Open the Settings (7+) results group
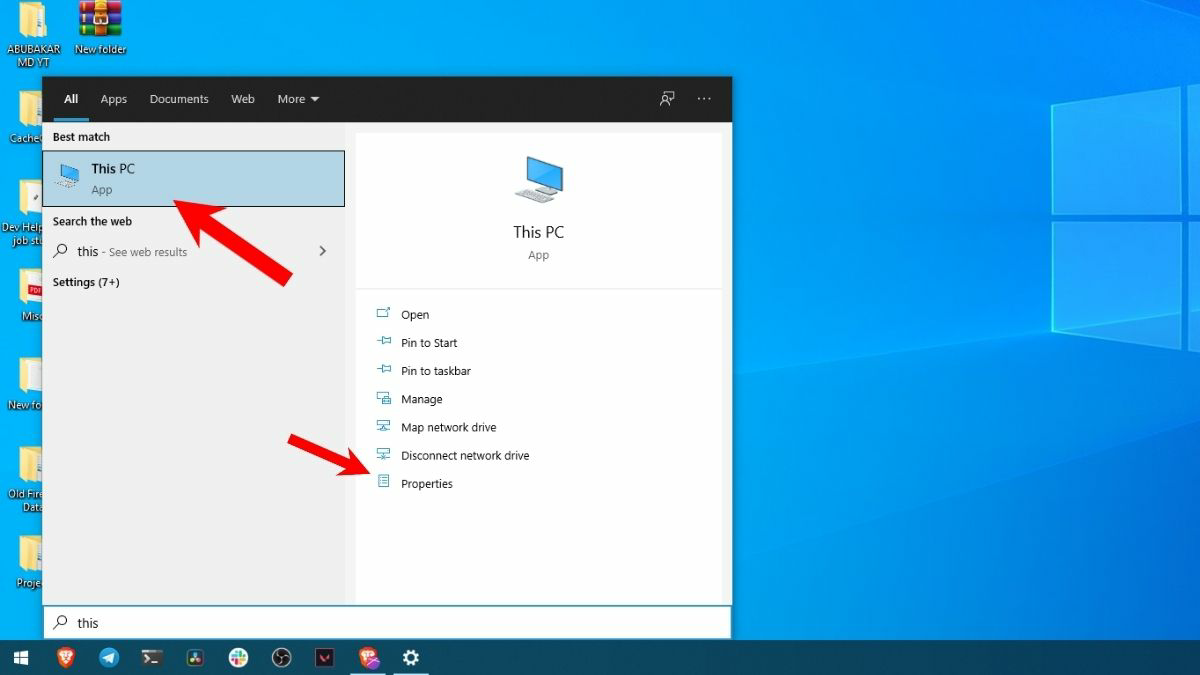This screenshot has height=675, width=1200. [87, 282]
